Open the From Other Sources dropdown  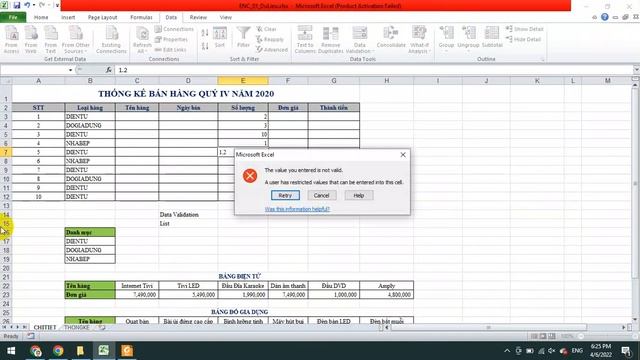click(76, 39)
